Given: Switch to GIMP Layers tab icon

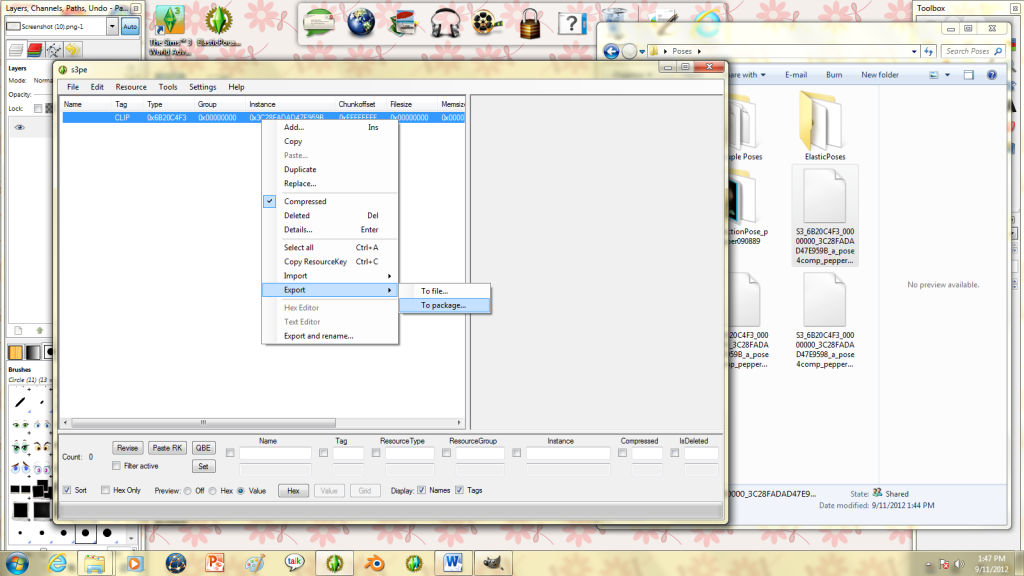Looking at the screenshot, I should tap(16, 50).
